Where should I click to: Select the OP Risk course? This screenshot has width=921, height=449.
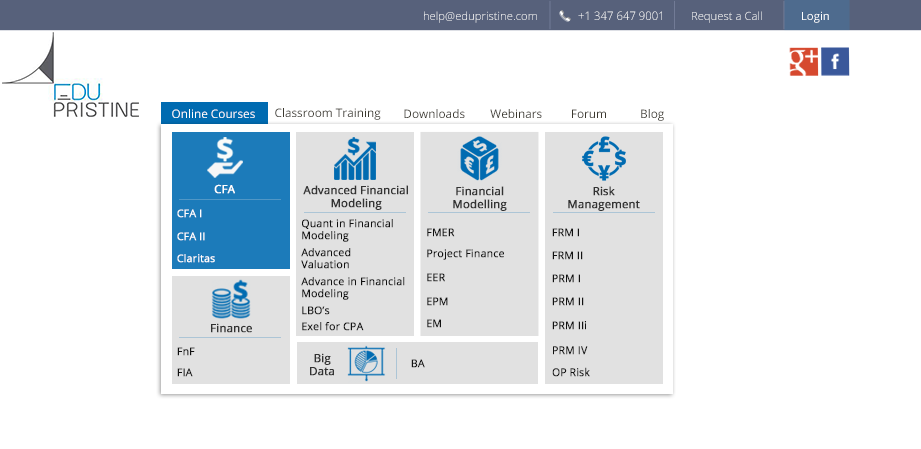point(571,373)
